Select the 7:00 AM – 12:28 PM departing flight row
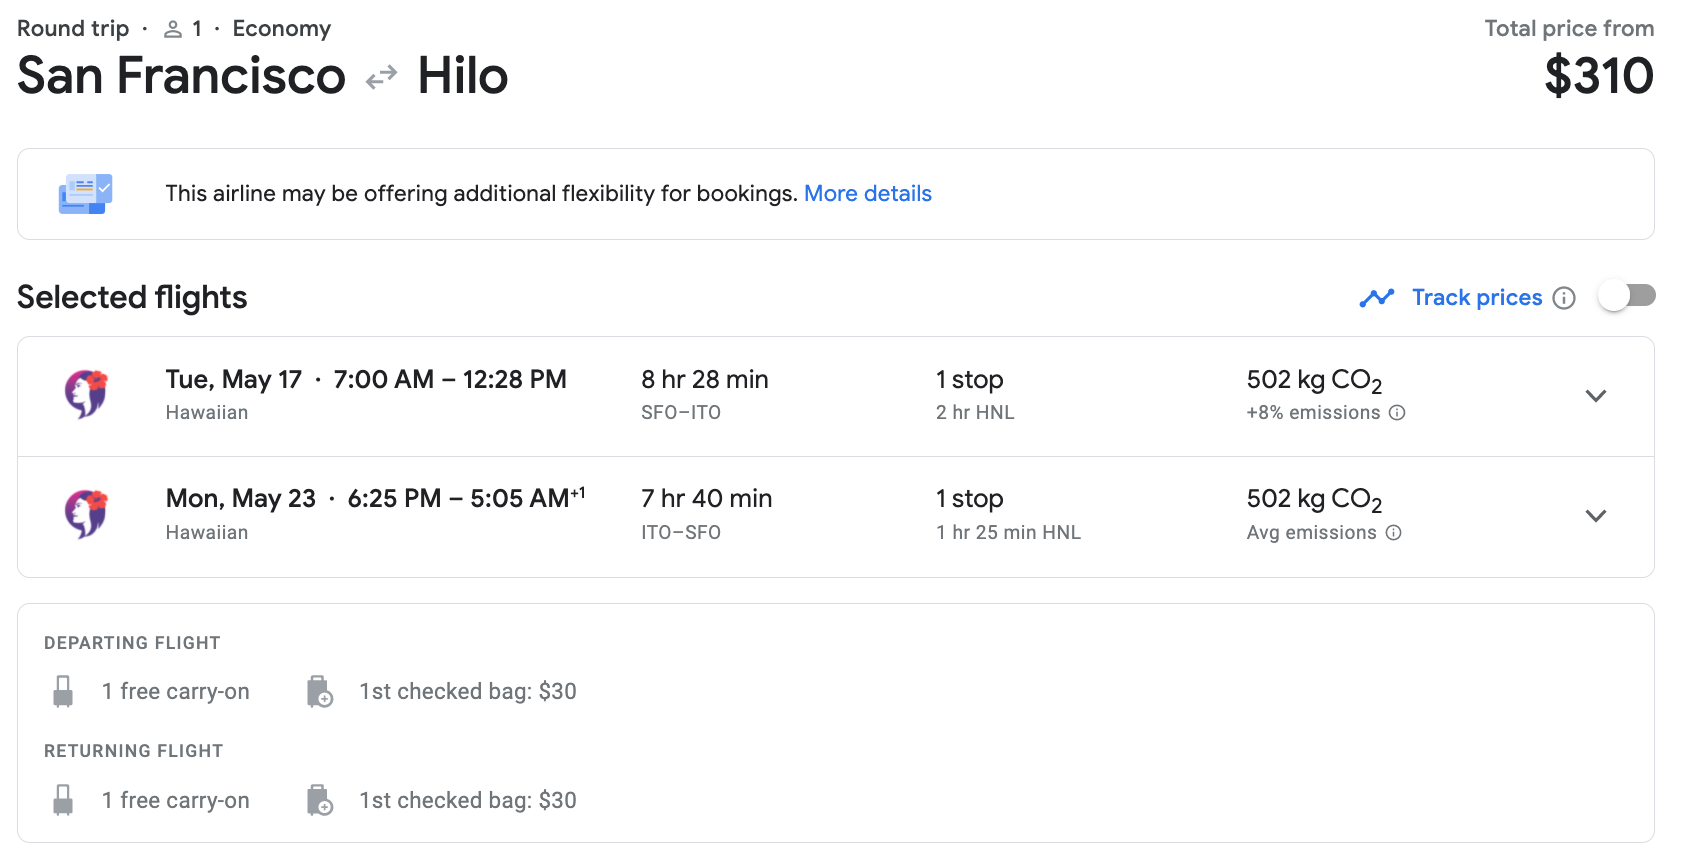The width and height of the screenshot is (1698, 860). pos(450,381)
